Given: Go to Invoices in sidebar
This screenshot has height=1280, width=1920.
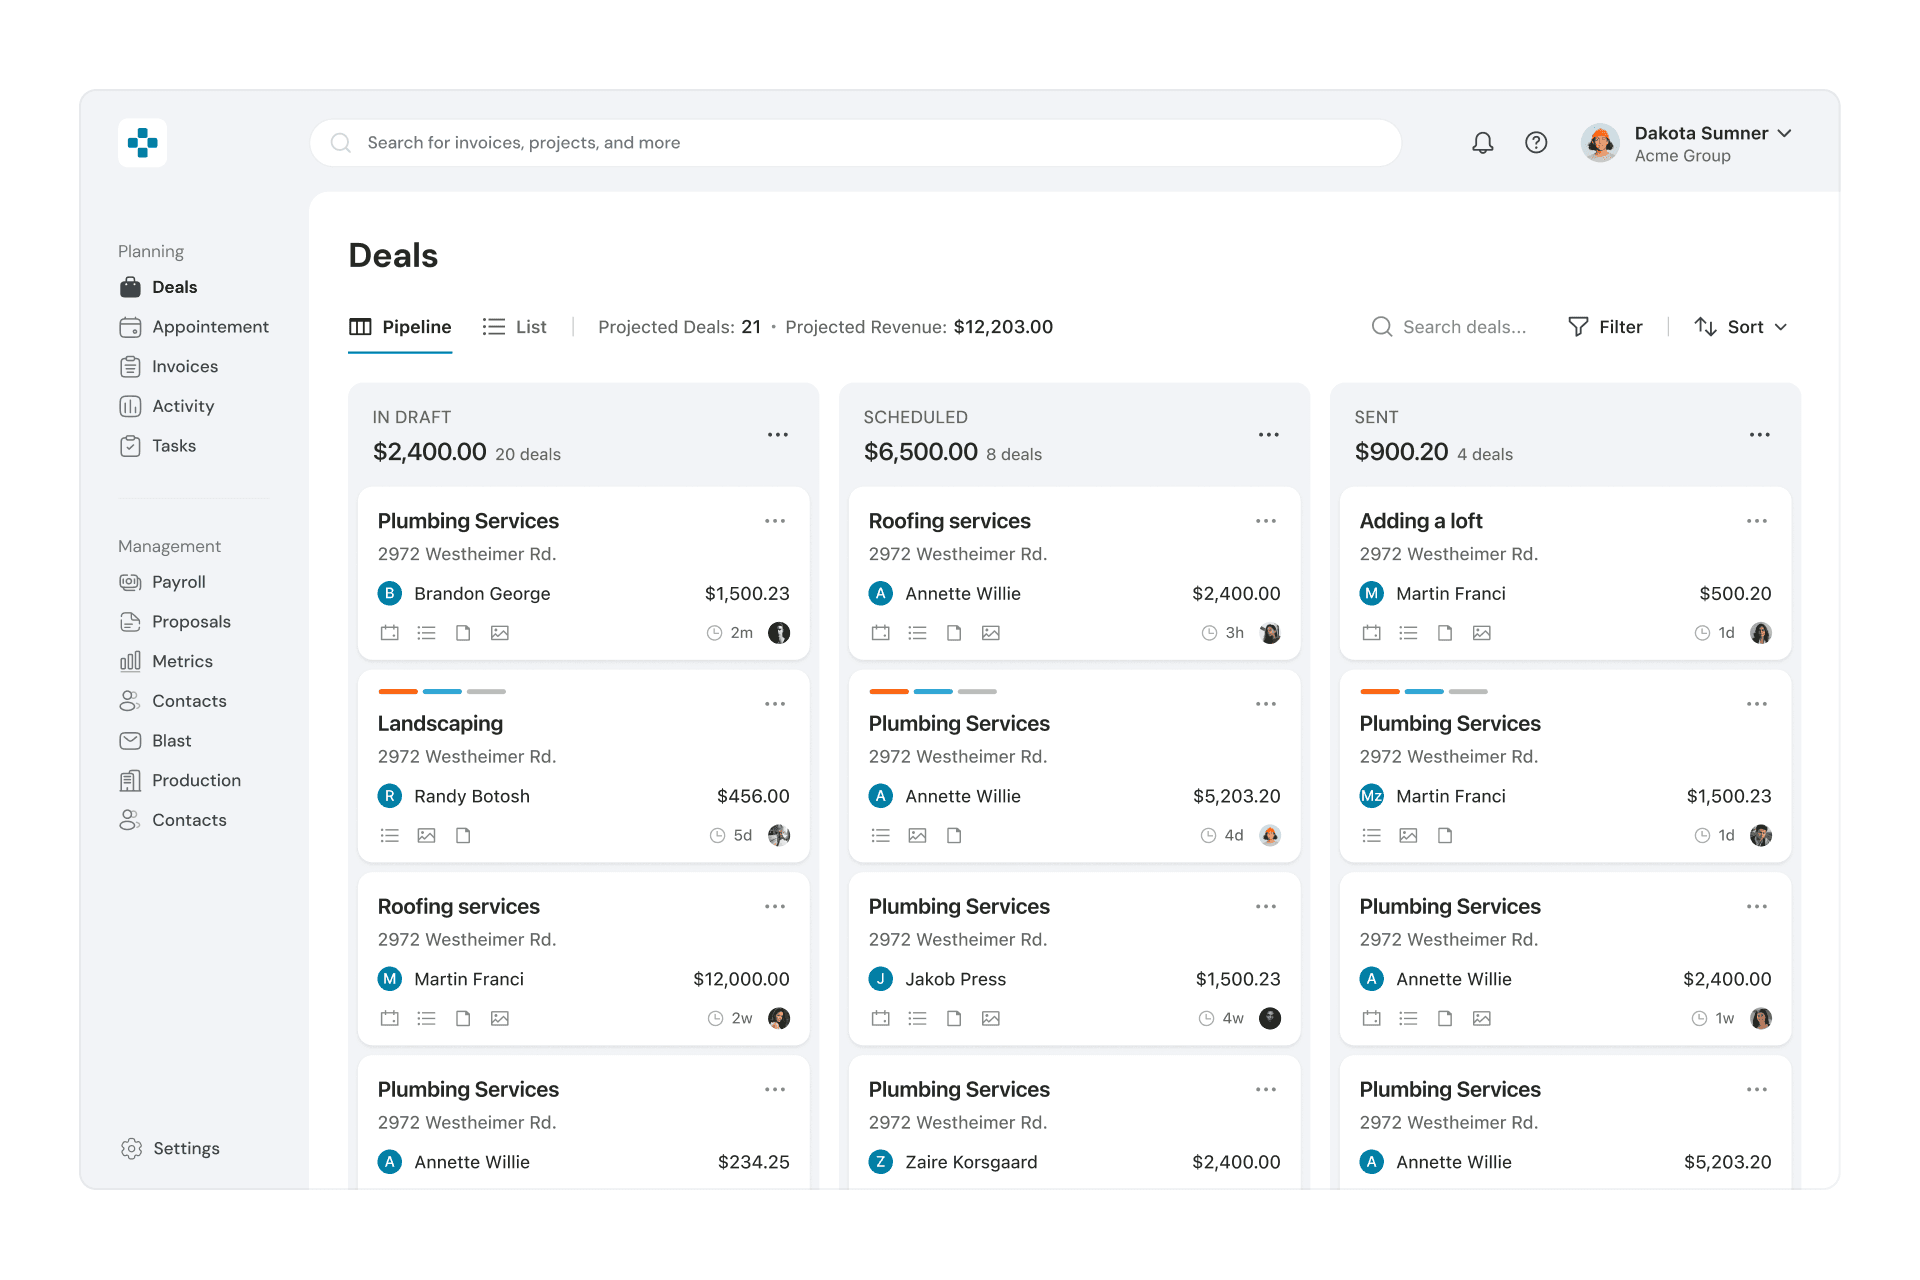Looking at the screenshot, I should pyautogui.click(x=185, y=367).
